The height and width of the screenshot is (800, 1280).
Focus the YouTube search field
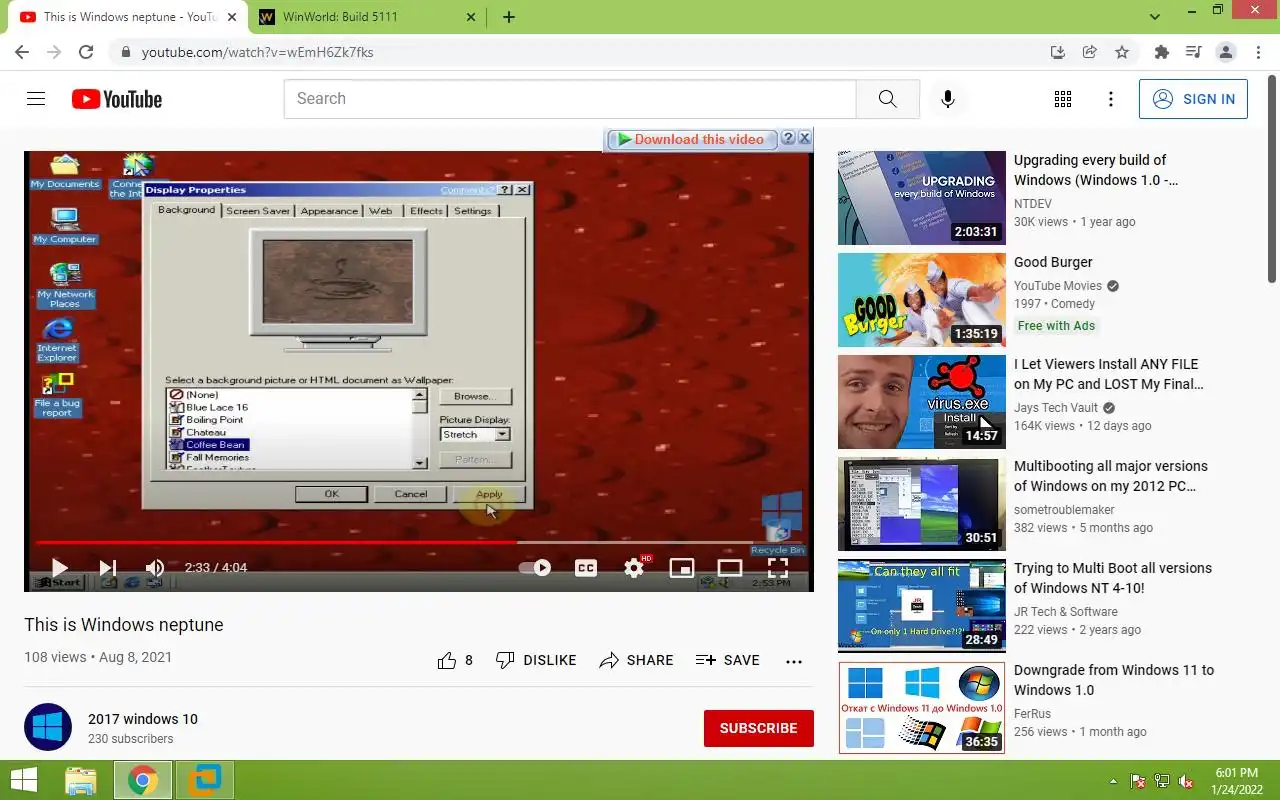click(570, 99)
